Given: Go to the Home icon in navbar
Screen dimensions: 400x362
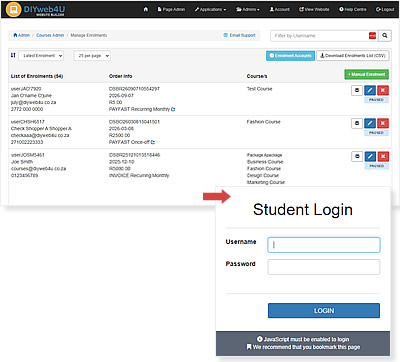Looking at the screenshot, I should [x=146, y=9].
